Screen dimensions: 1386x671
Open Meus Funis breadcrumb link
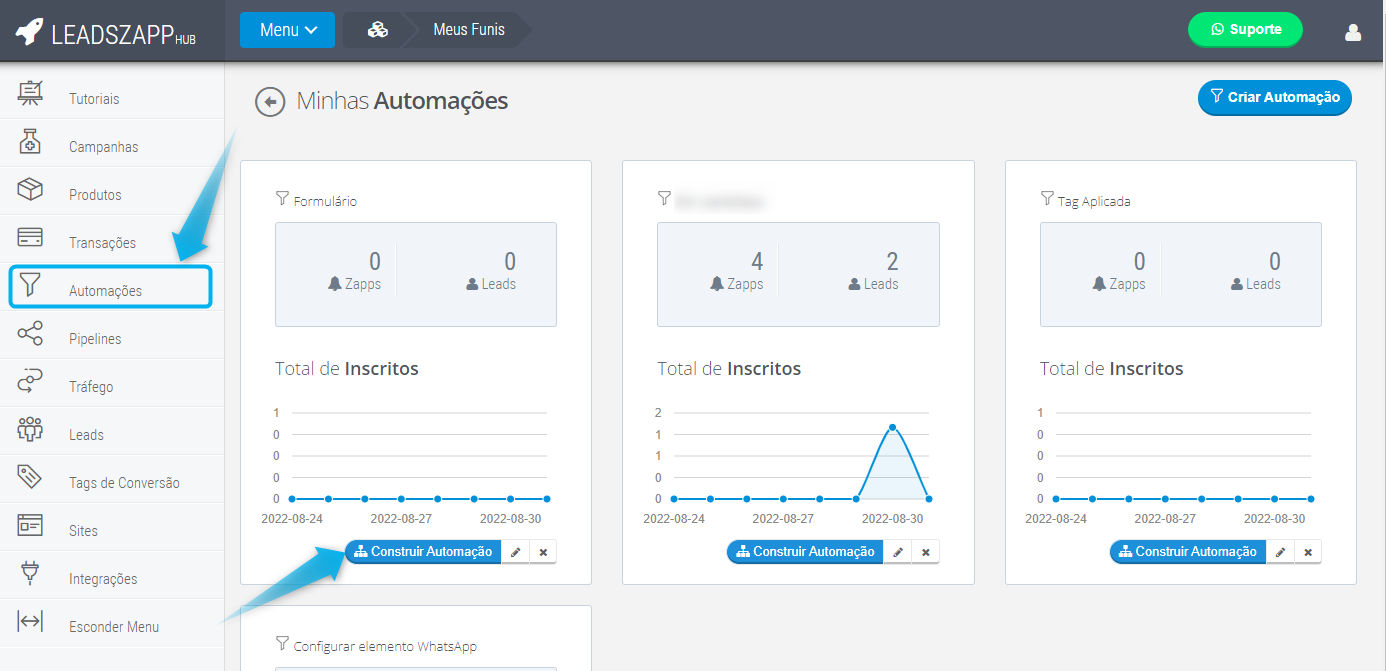[x=468, y=30]
